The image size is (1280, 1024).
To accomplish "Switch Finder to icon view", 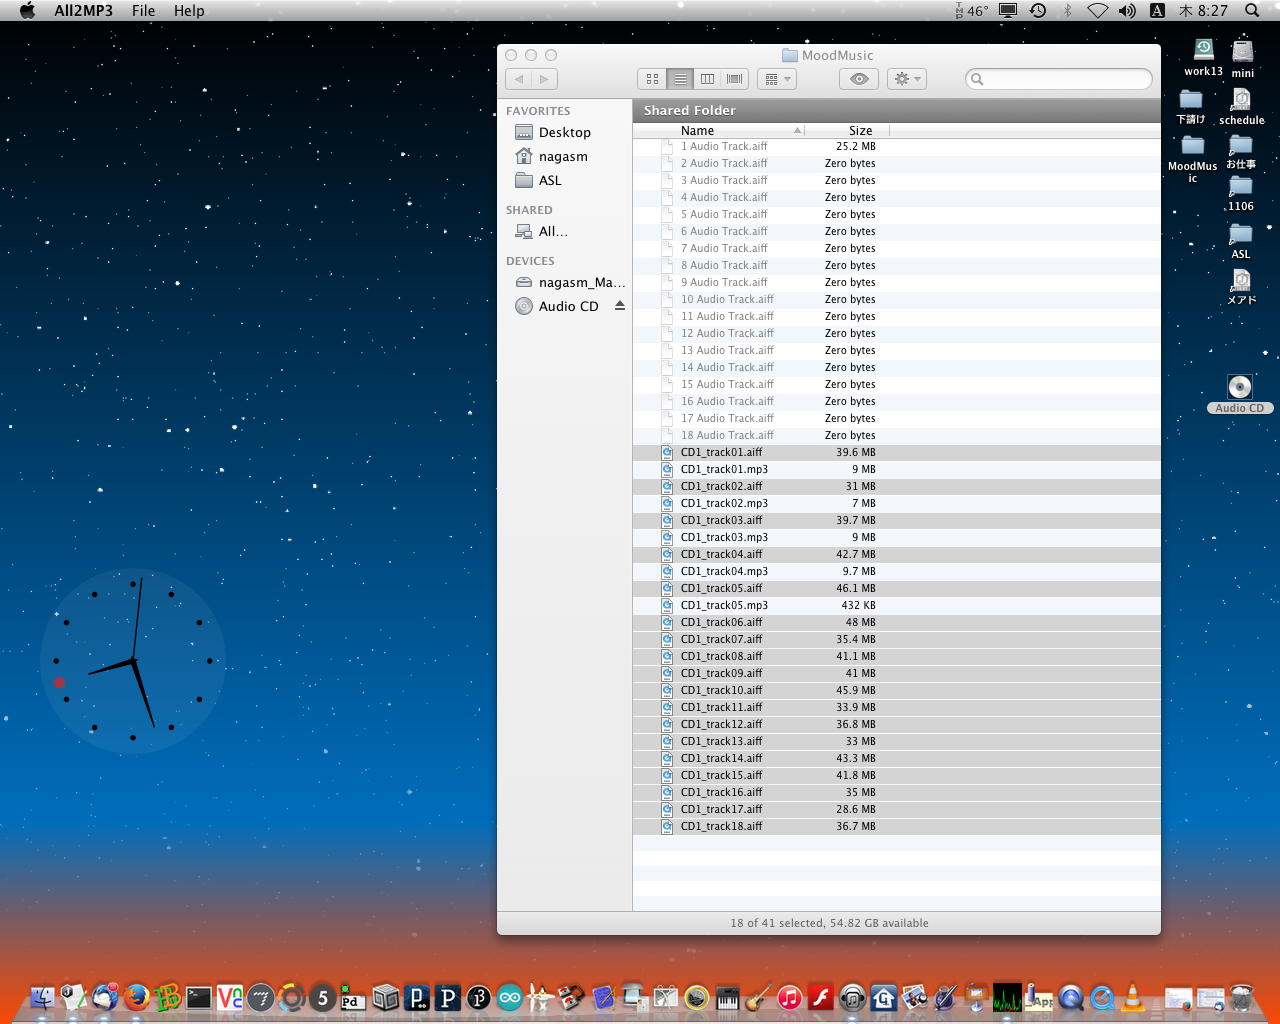I will (x=652, y=79).
